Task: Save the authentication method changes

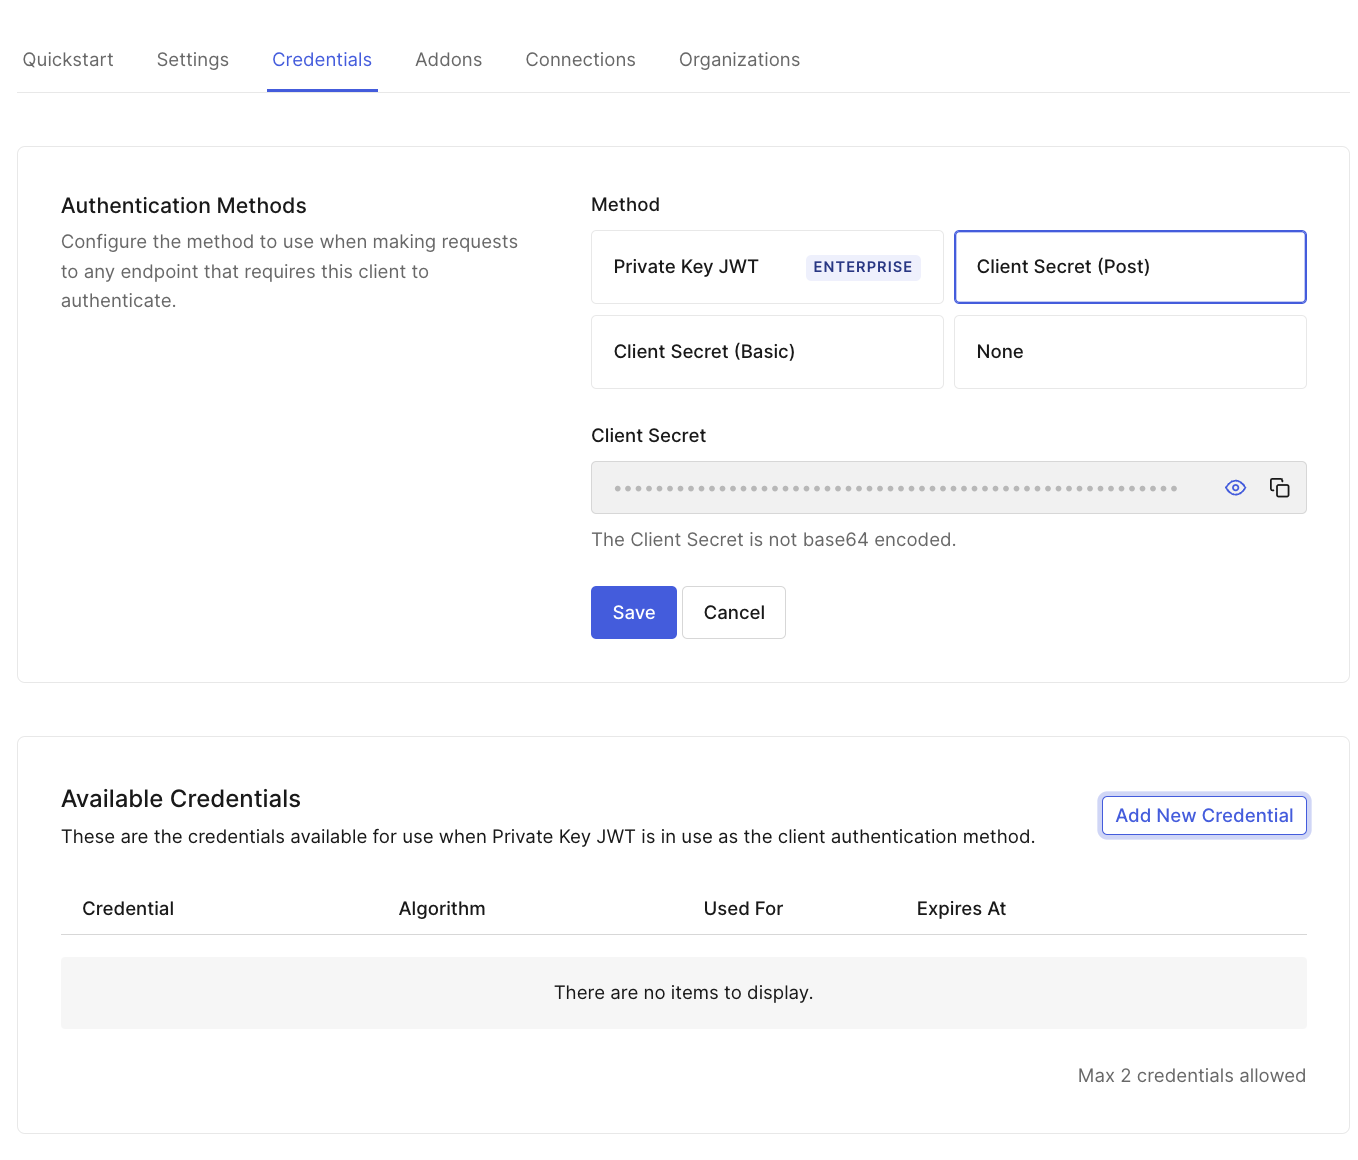Action: point(633,612)
